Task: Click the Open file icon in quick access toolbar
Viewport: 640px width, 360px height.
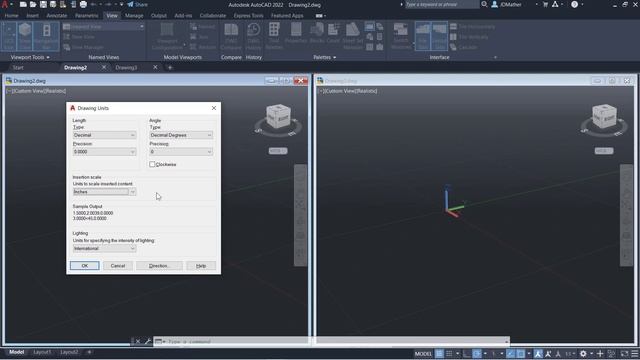Action: pyautogui.click(x=33, y=4)
